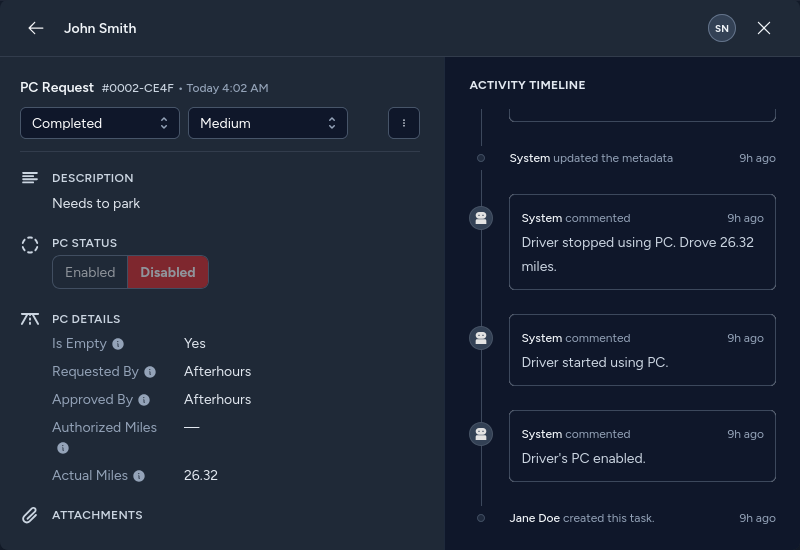800x550 pixels.
Task: Select the comment 'Driver stopped using PC. Drove 26.32 miles.'
Action: [642, 242]
